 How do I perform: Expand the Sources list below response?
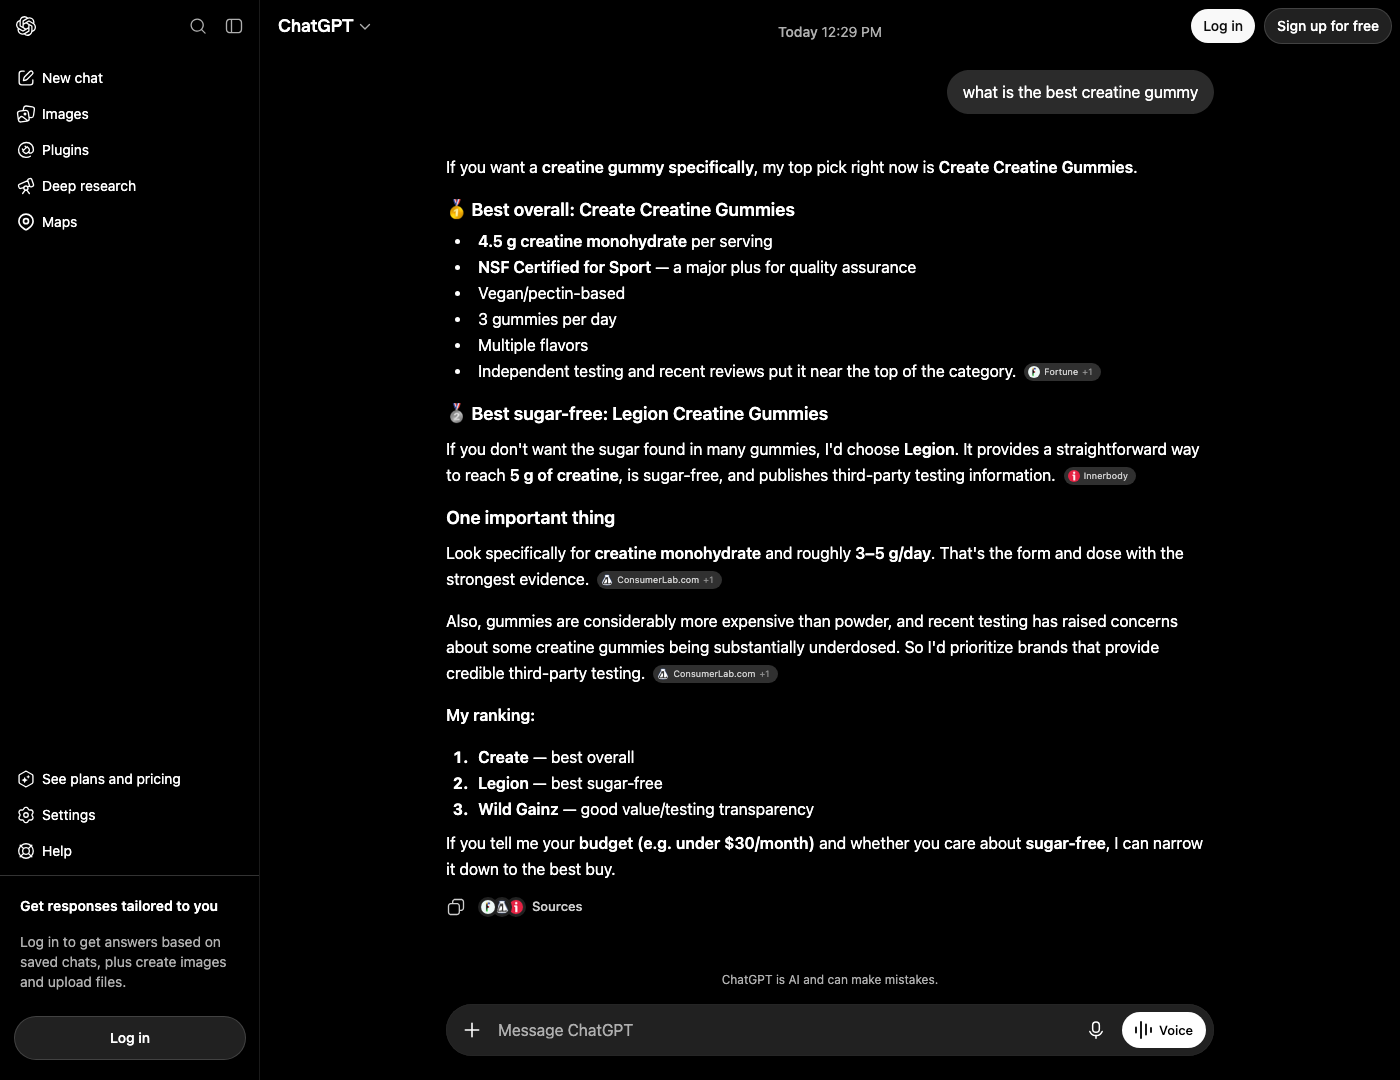click(531, 907)
